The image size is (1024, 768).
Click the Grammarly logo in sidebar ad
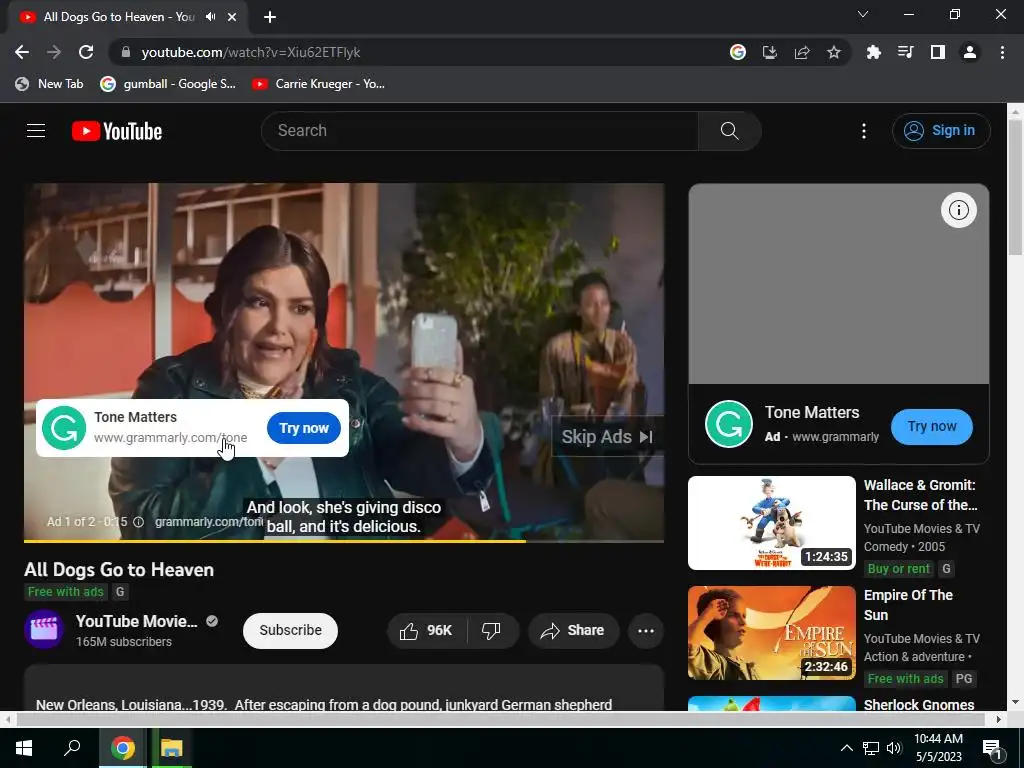click(x=729, y=424)
